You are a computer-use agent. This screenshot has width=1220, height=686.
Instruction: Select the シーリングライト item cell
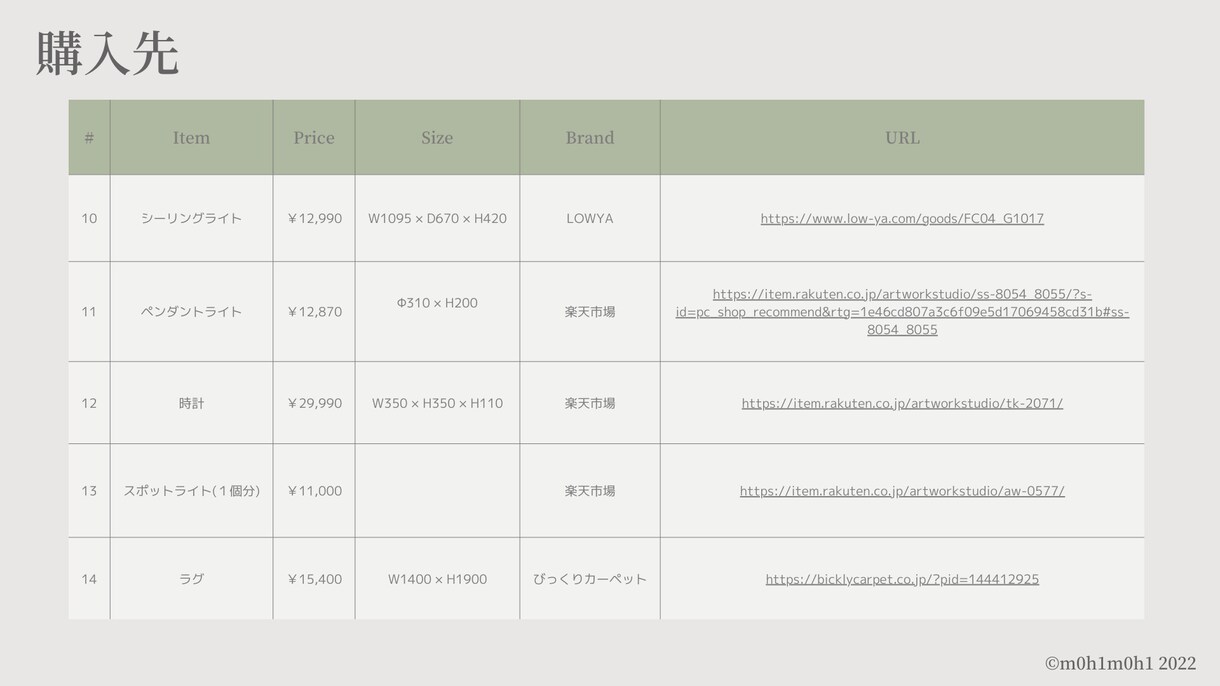pyautogui.click(x=191, y=218)
